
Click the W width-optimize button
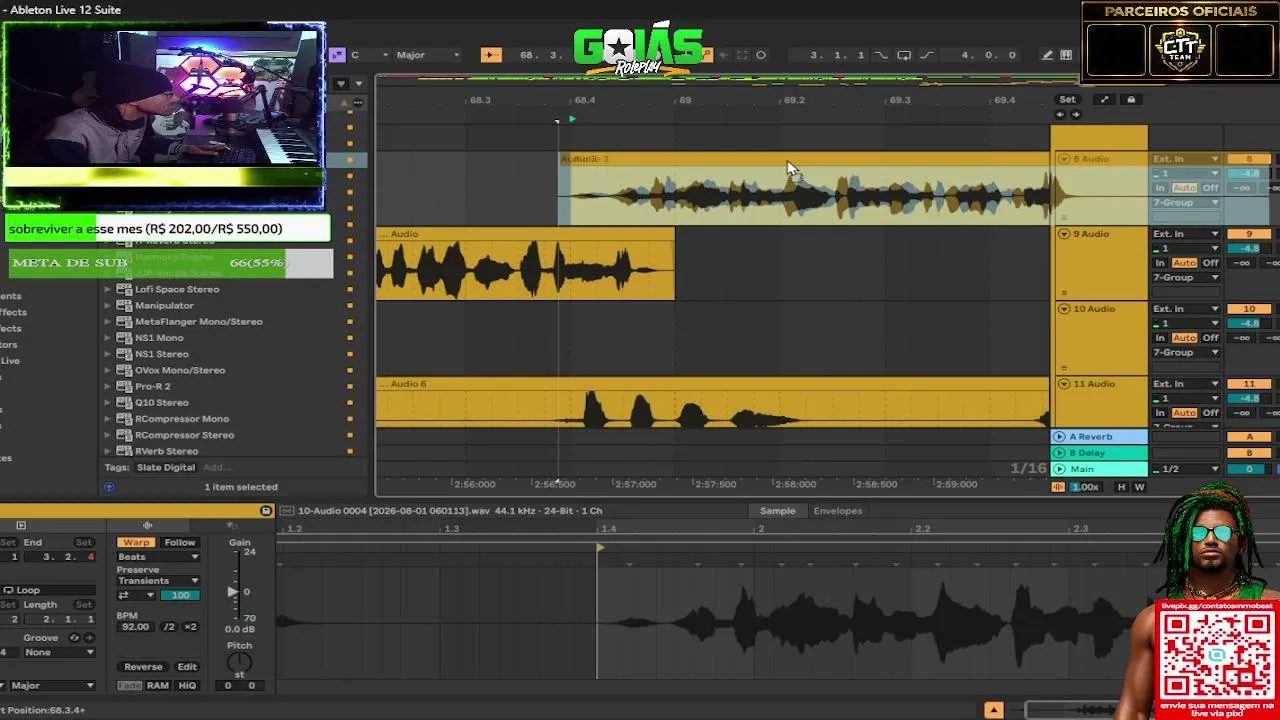click(x=1139, y=487)
